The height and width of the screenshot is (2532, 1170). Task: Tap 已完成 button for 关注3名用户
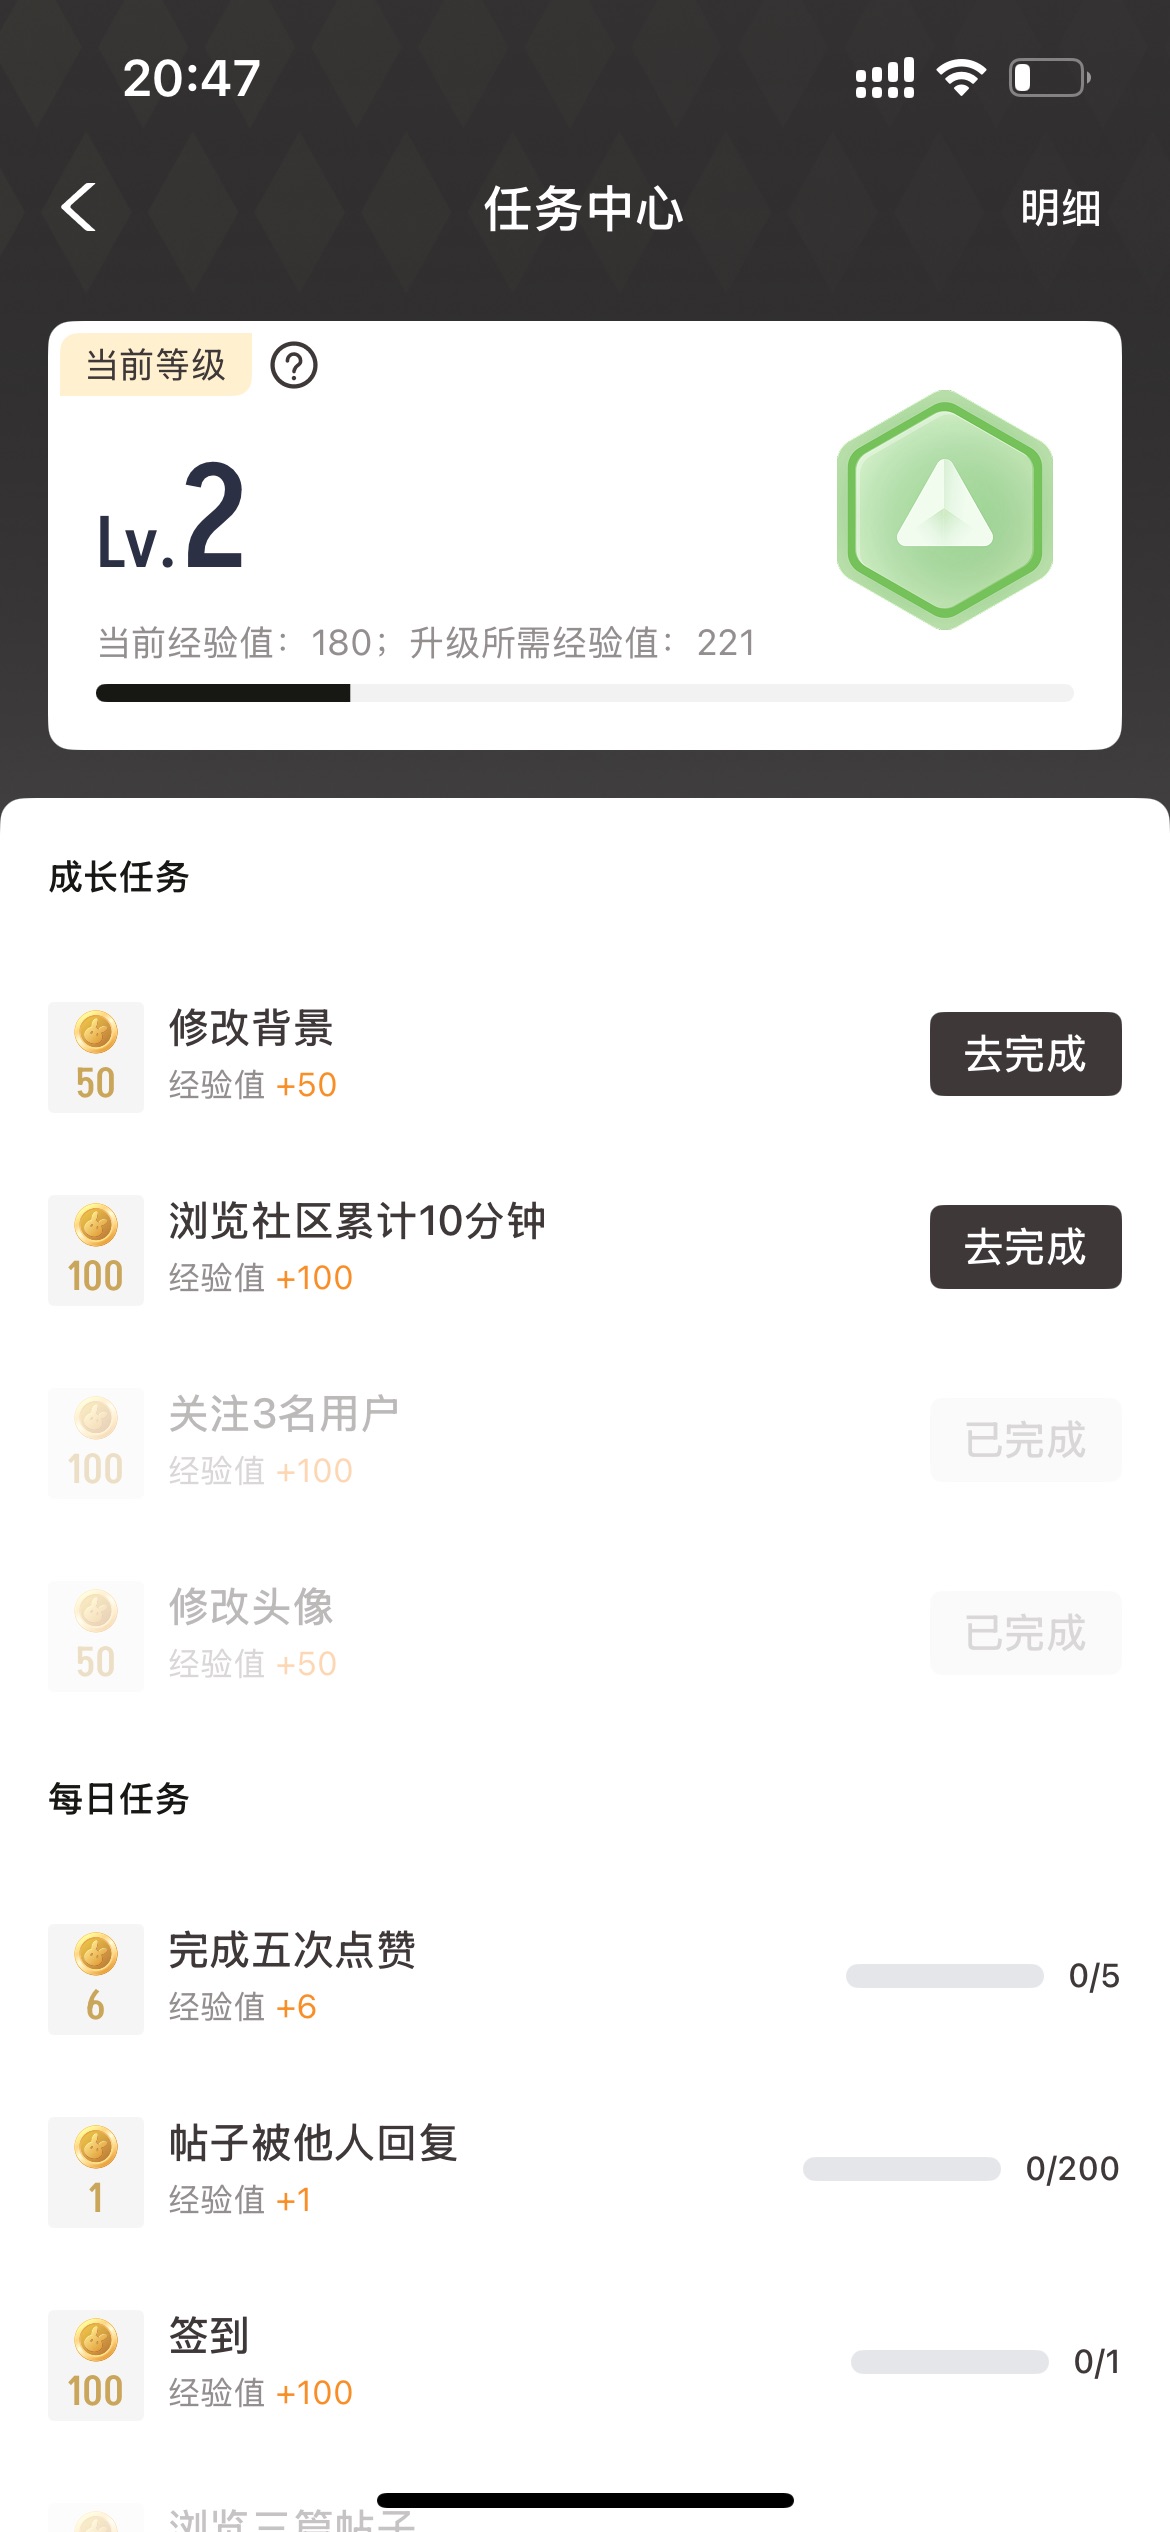1025,1440
